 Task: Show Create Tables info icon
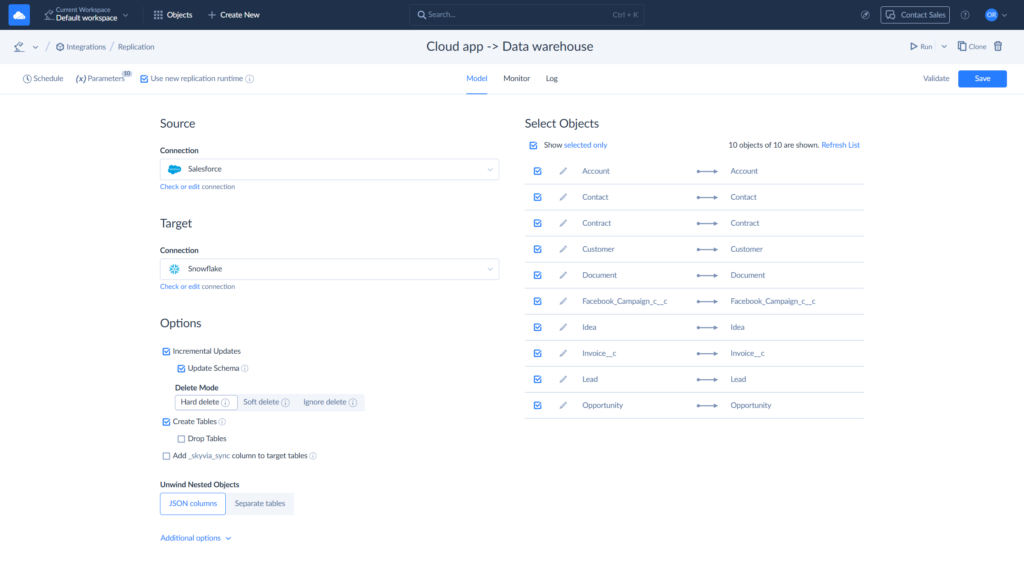click(222, 422)
